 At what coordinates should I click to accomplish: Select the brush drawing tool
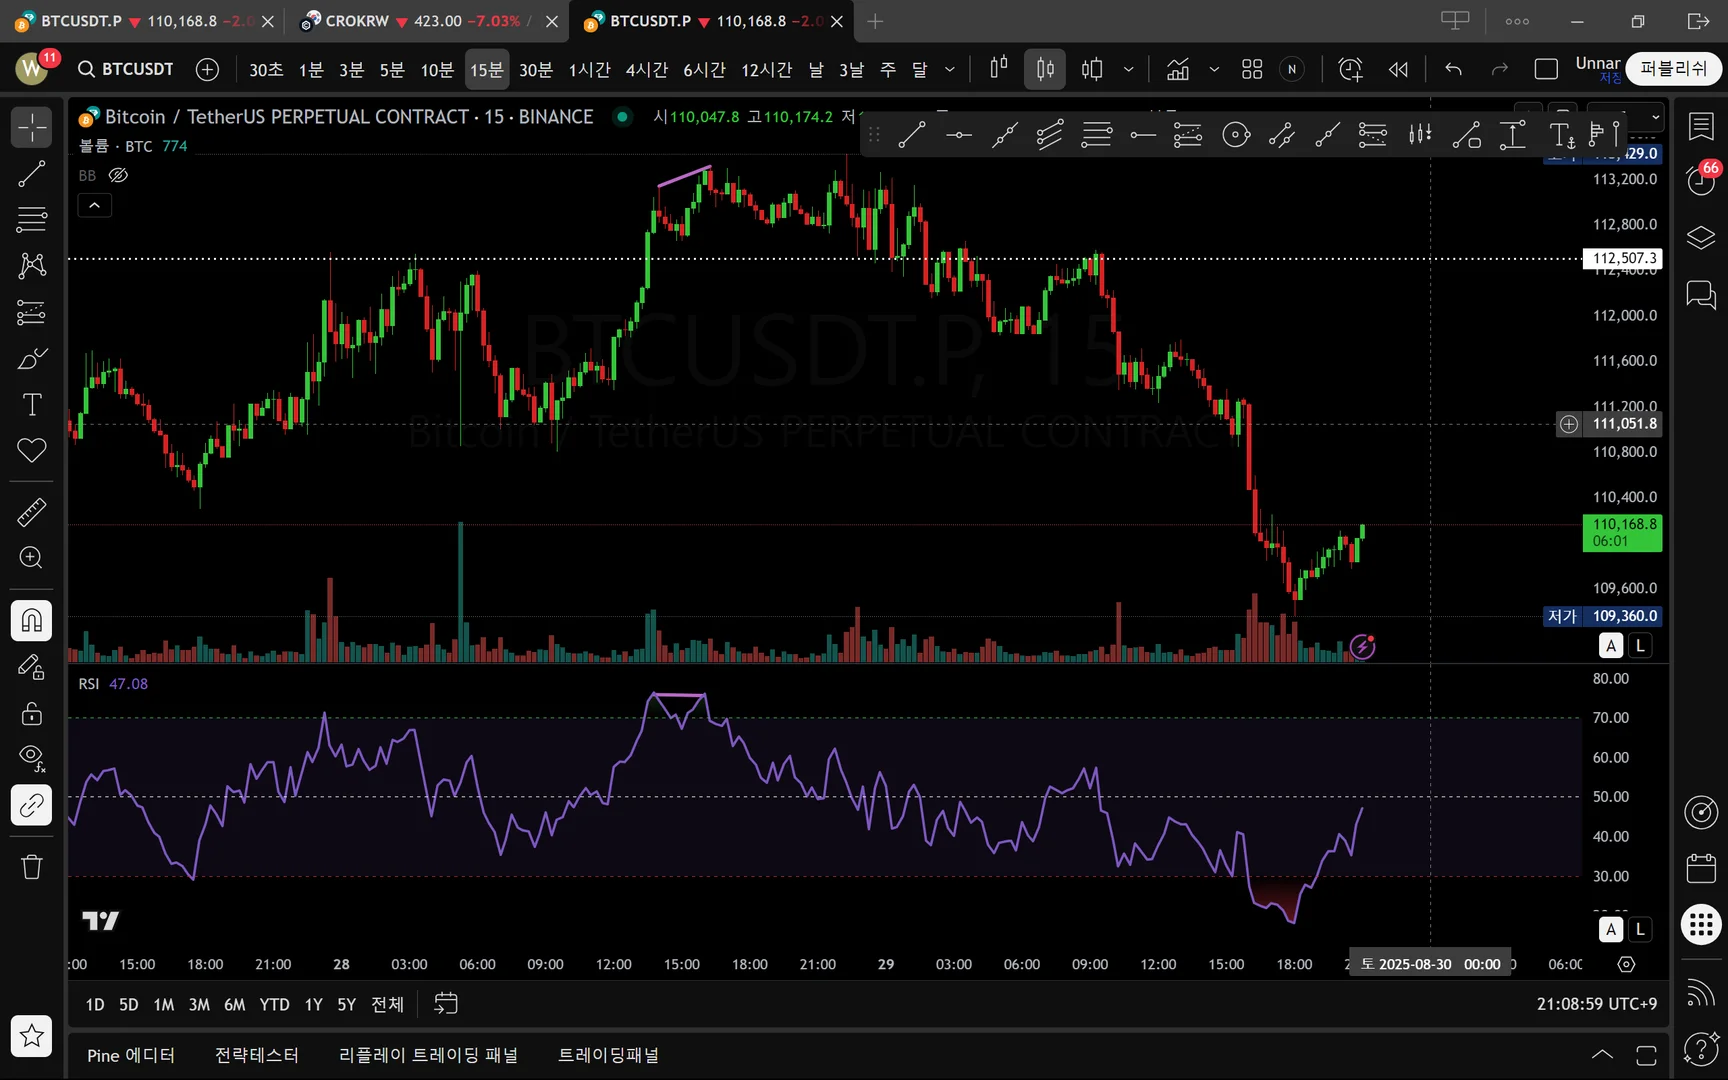32,359
